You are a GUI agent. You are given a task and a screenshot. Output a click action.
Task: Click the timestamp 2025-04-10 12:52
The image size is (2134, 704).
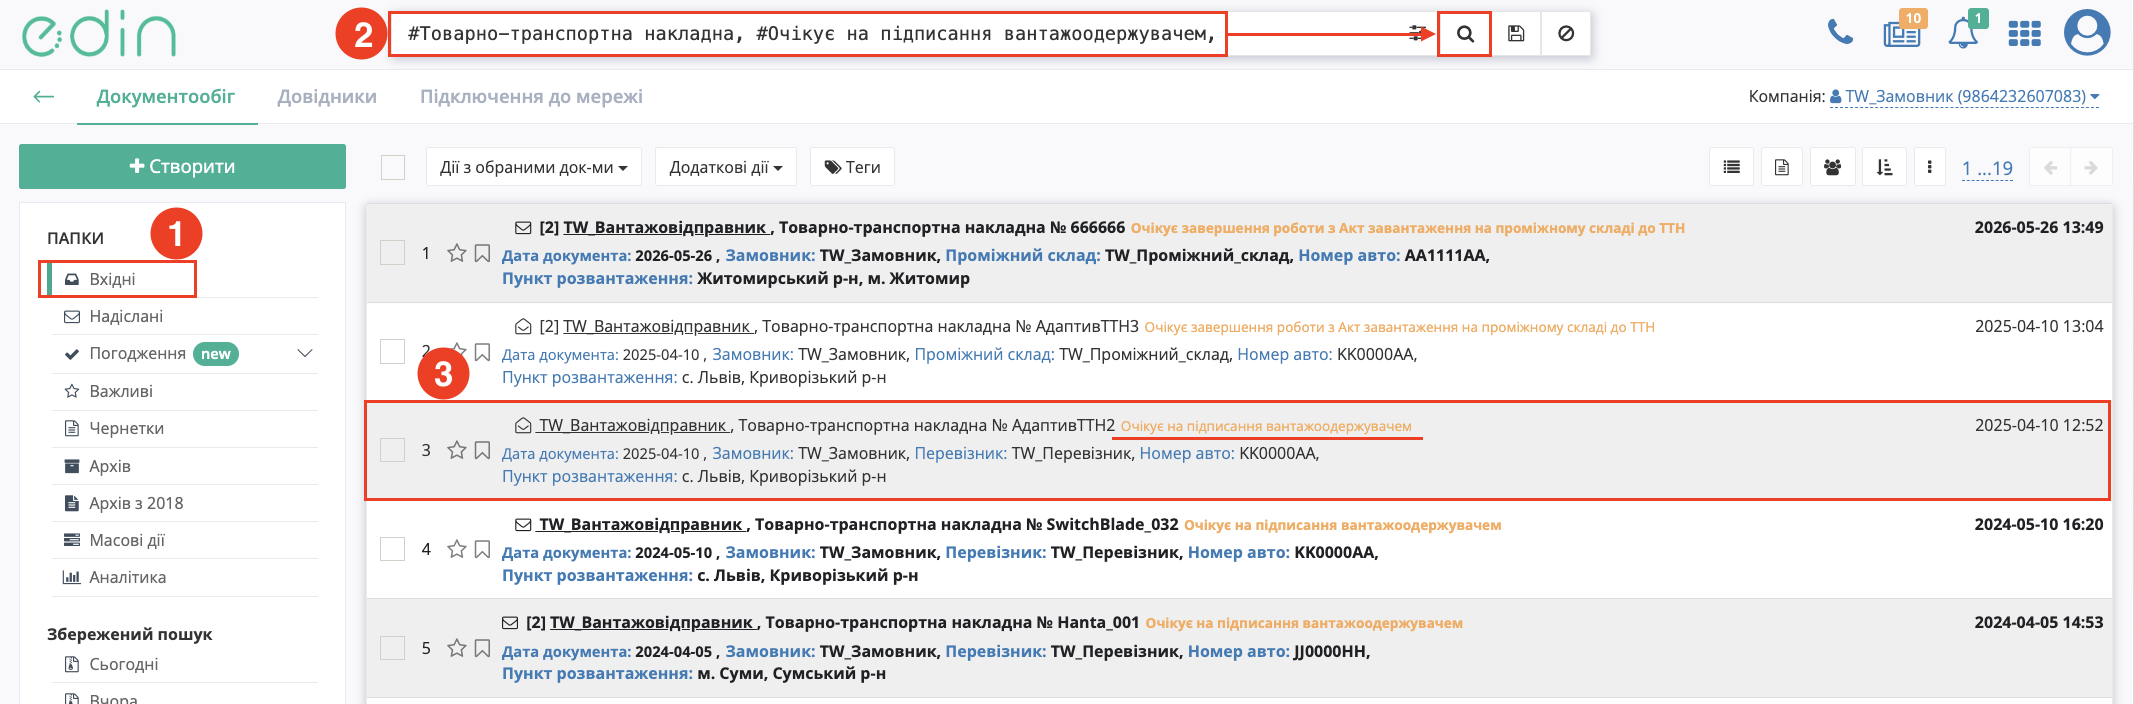2038,425
